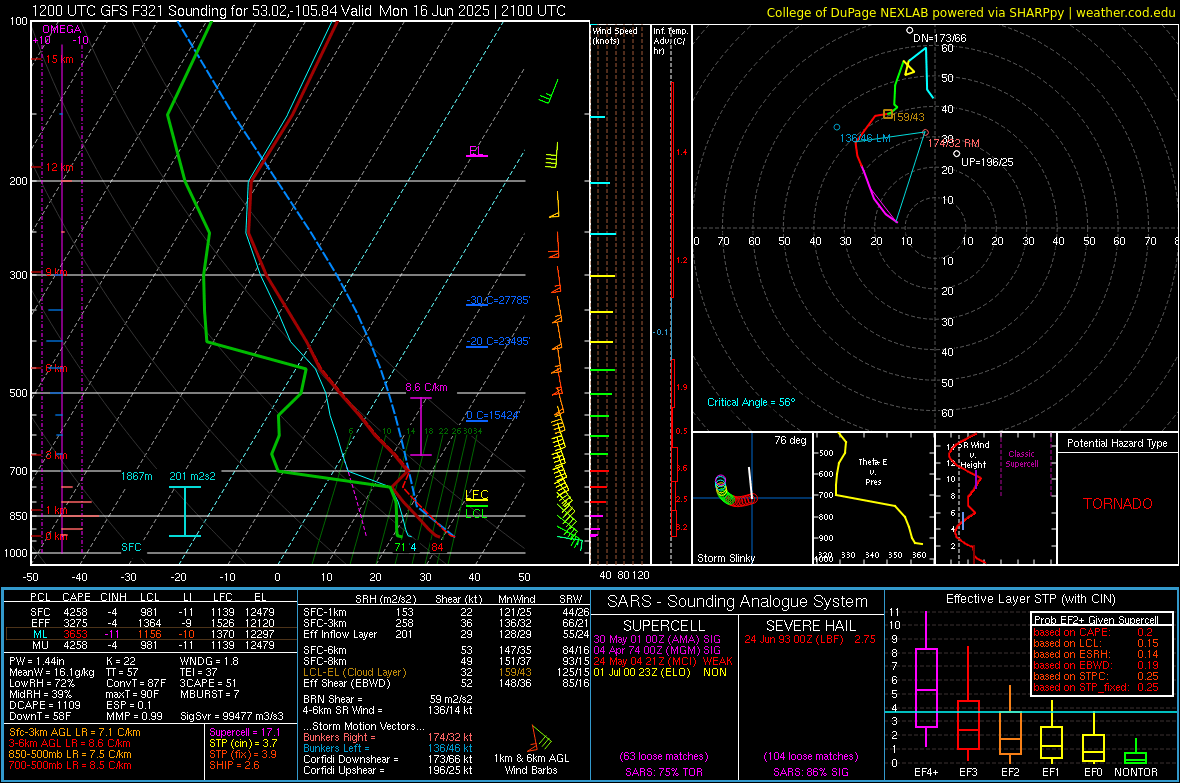Image resolution: width=1180 pixels, height=783 pixels.
Task: Click the 'Critical Angle = 56°' text
Action: pos(751,402)
